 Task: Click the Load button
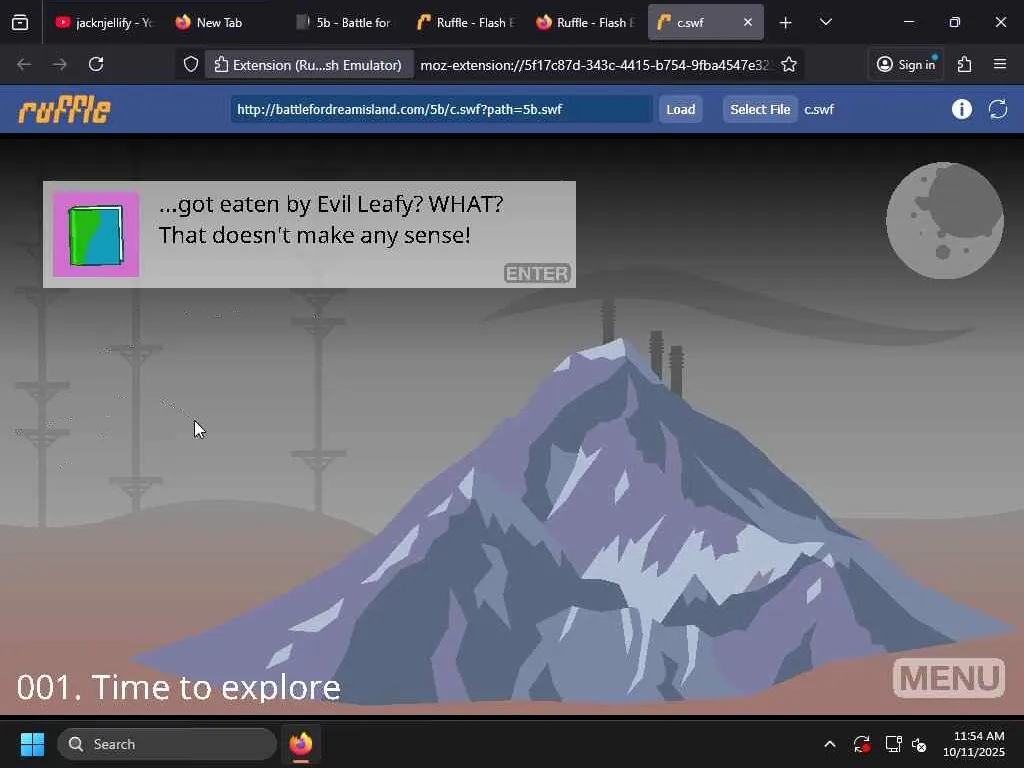[x=680, y=109]
